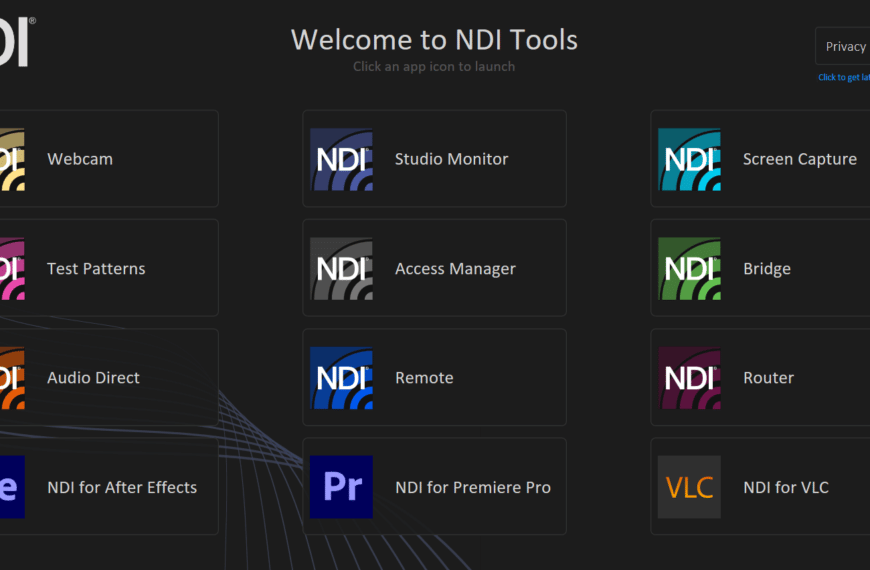Open Access Manager using its gray icon

(341, 269)
